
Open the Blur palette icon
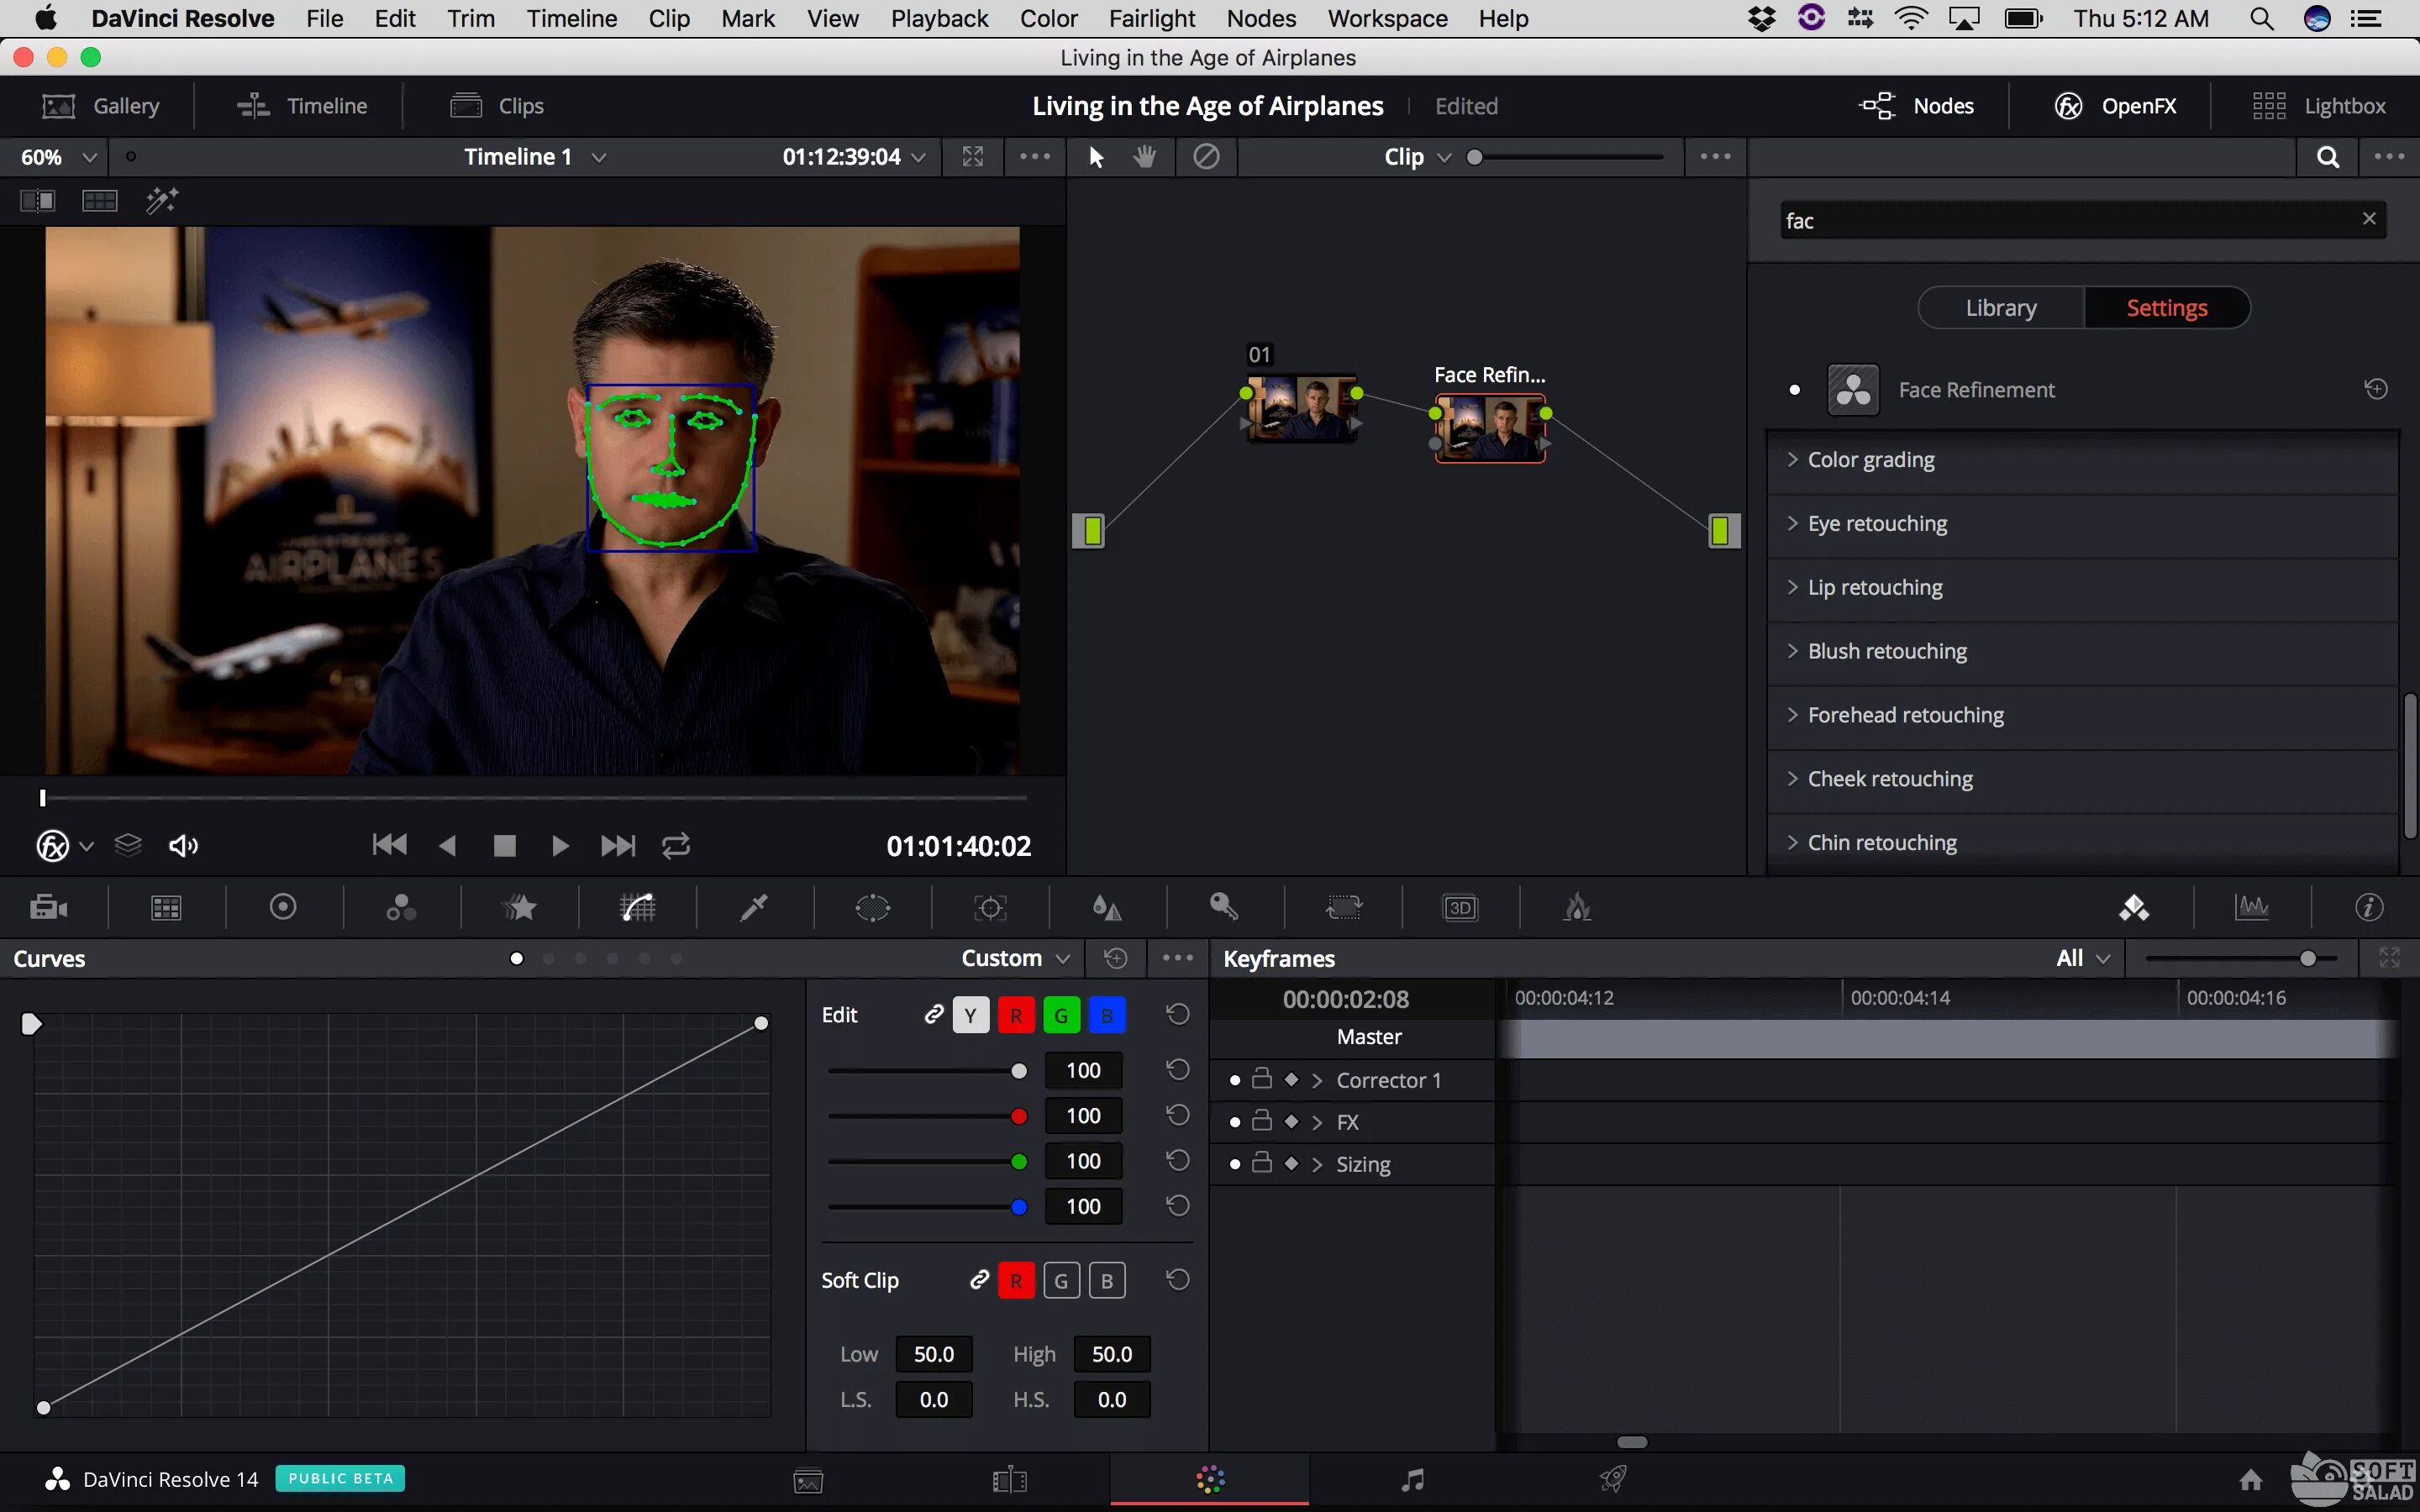[1106, 907]
